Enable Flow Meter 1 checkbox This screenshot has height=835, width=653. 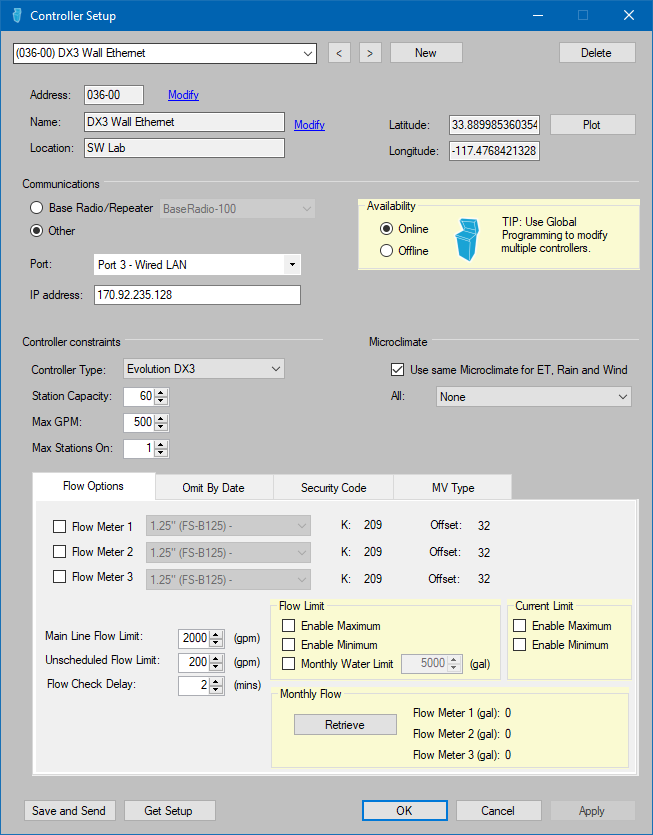coord(59,527)
